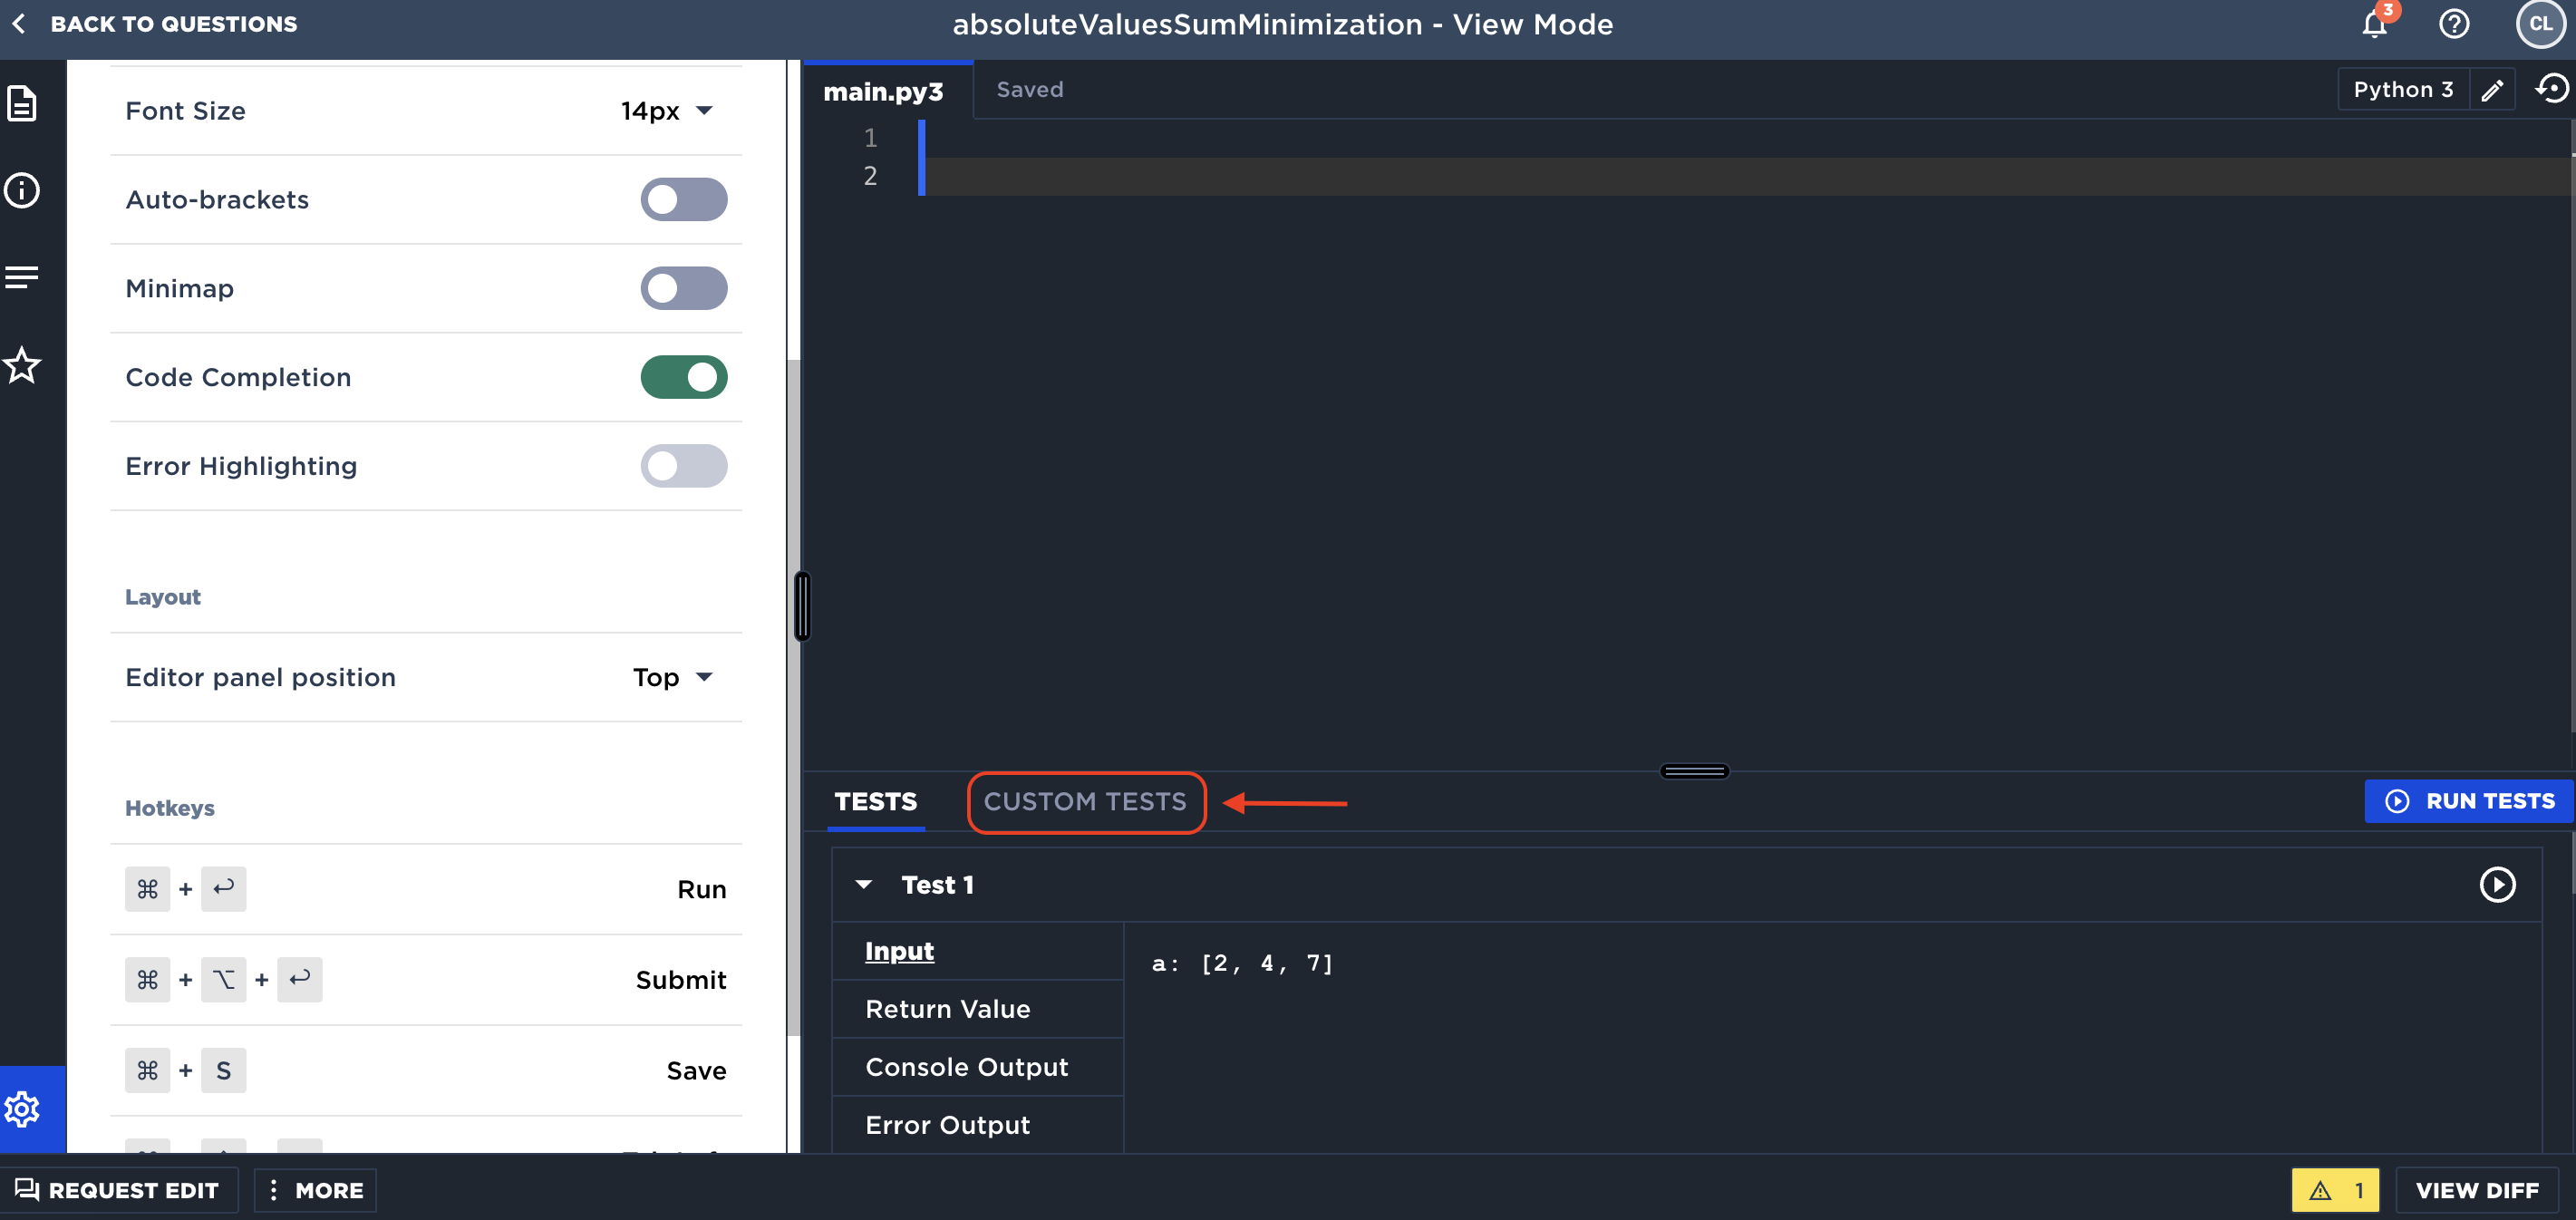
Task: Run Test 1 with its play icon
Action: coord(2497,884)
